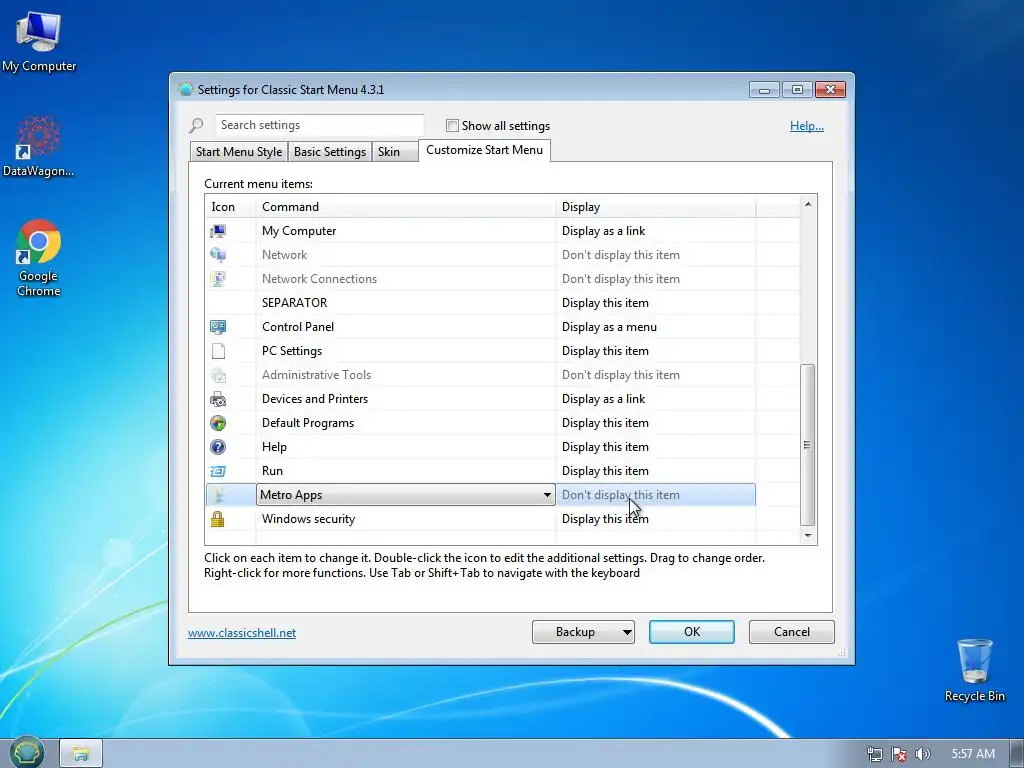1024x768 pixels.
Task: Click the Network Connections row icon
Action: coord(218,279)
